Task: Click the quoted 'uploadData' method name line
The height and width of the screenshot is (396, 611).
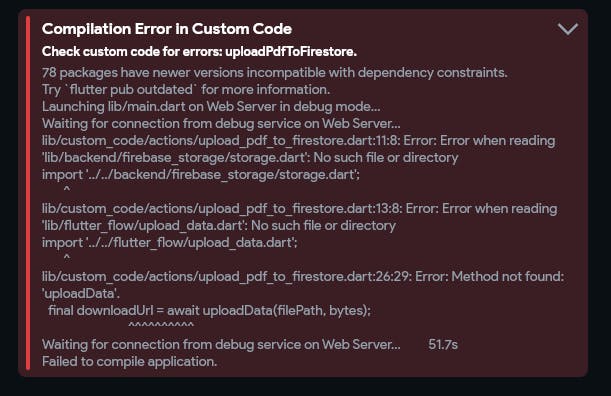Action: point(81,293)
